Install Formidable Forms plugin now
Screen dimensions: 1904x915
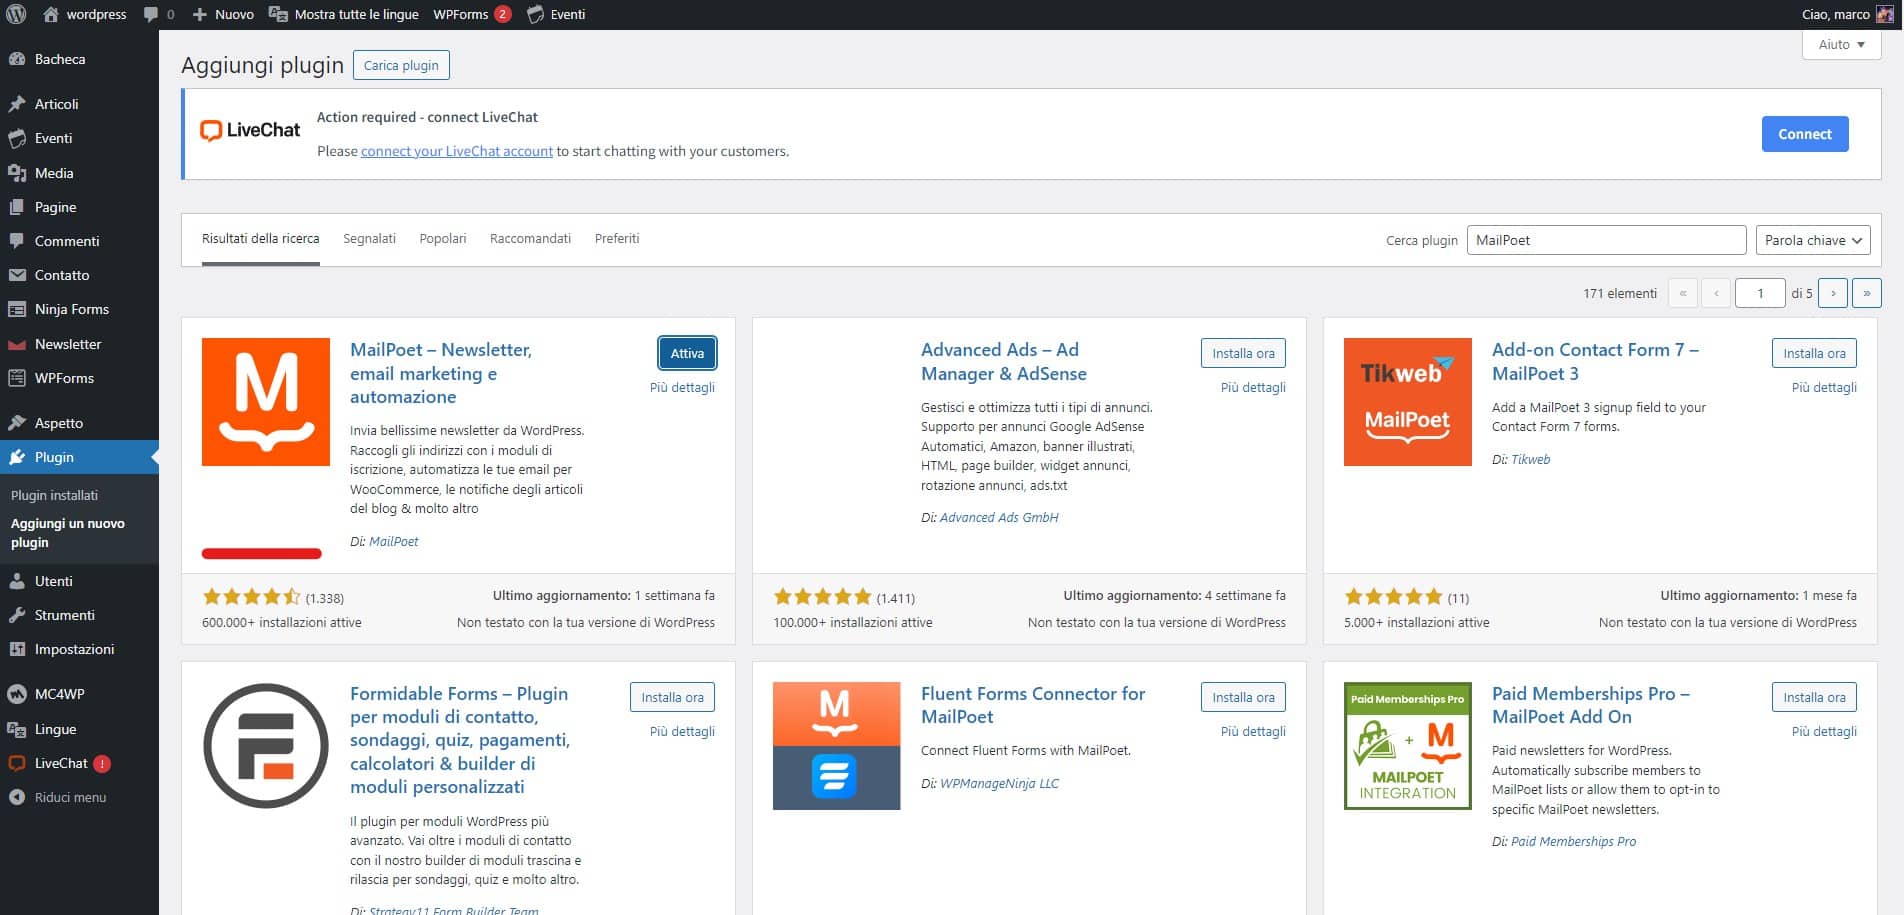tap(672, 697)
